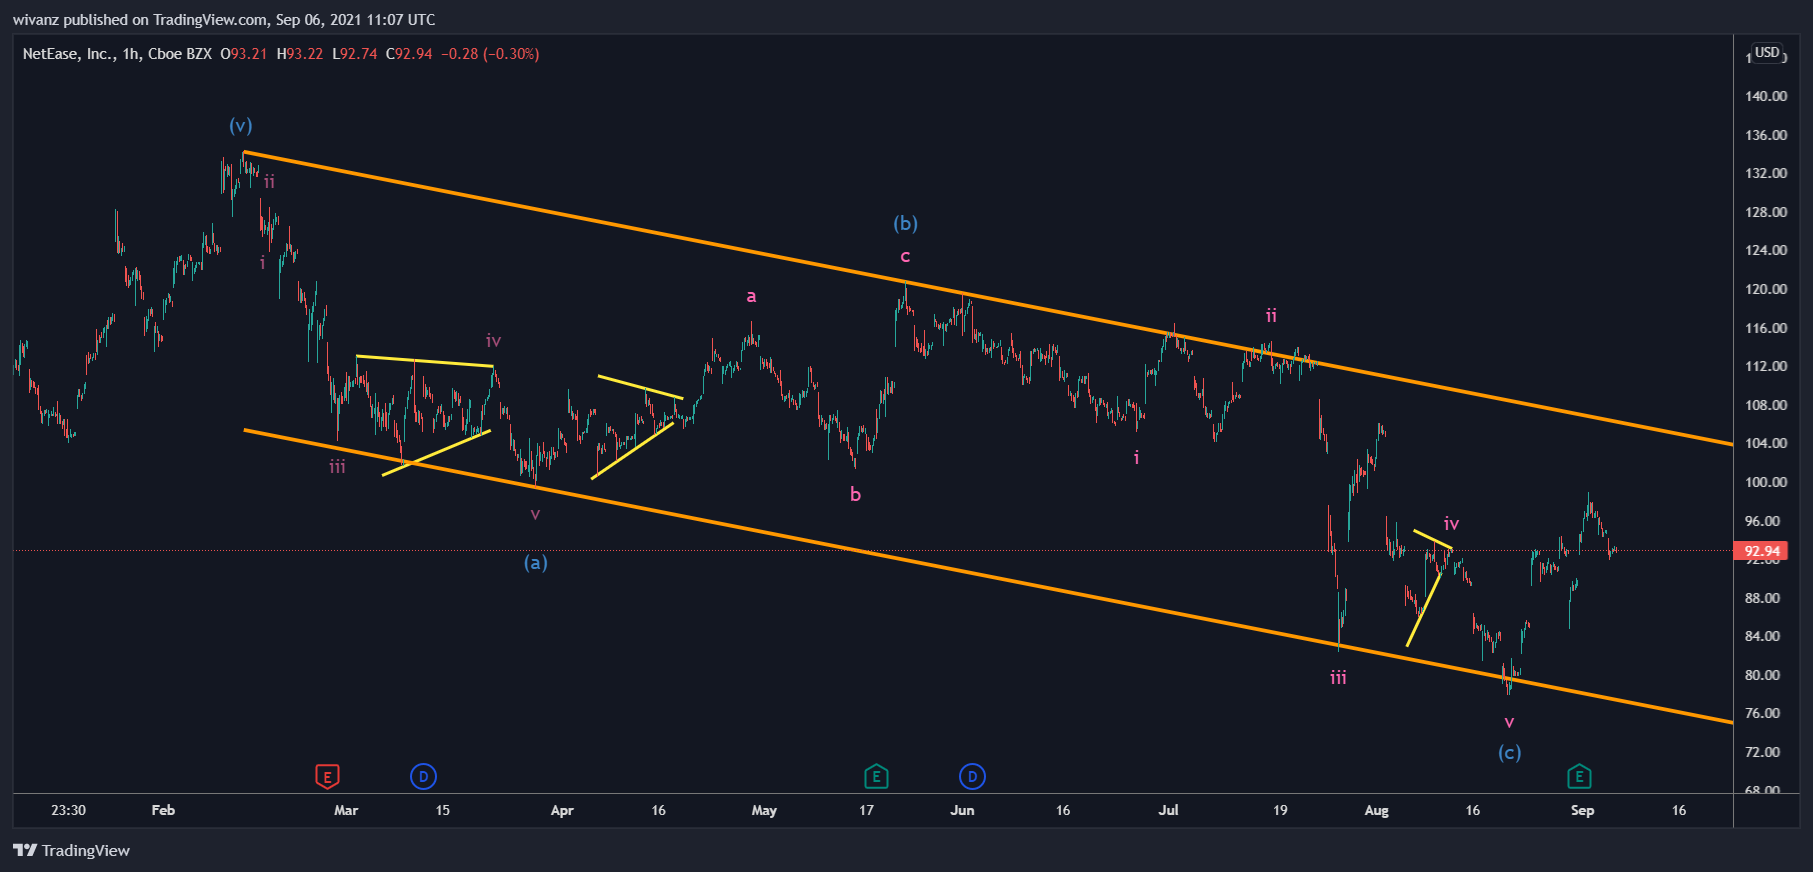Click the pink 'c' wave label below (b)
This screenshot has width=1813, height=872.
point(905,257)
